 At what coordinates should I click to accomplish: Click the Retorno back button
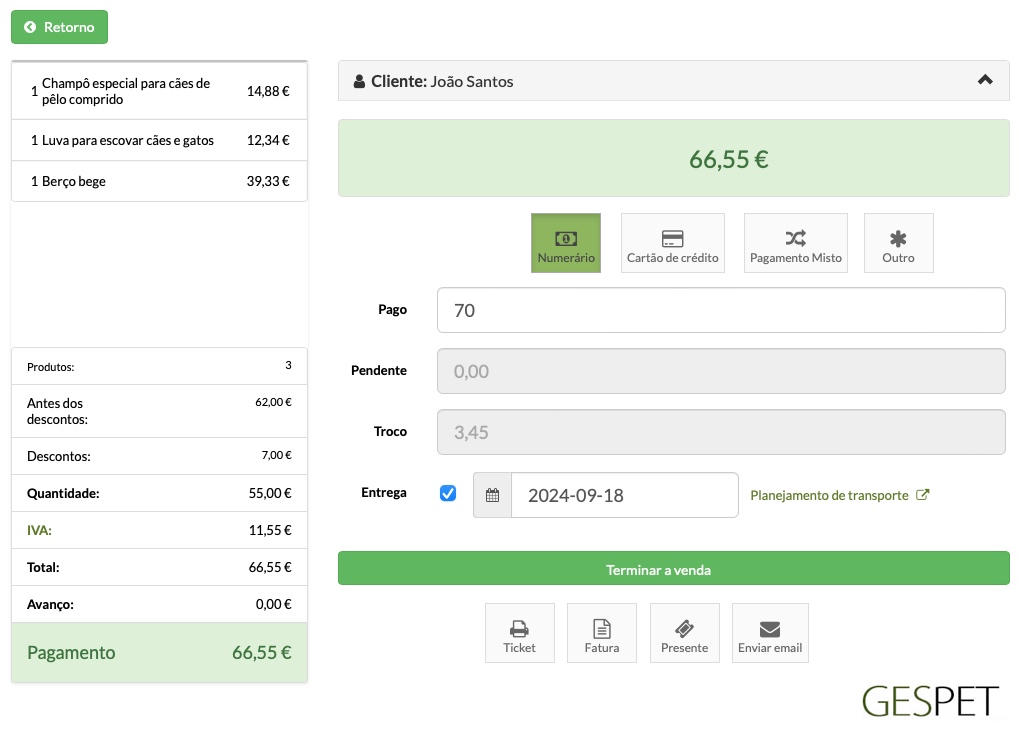59,27
